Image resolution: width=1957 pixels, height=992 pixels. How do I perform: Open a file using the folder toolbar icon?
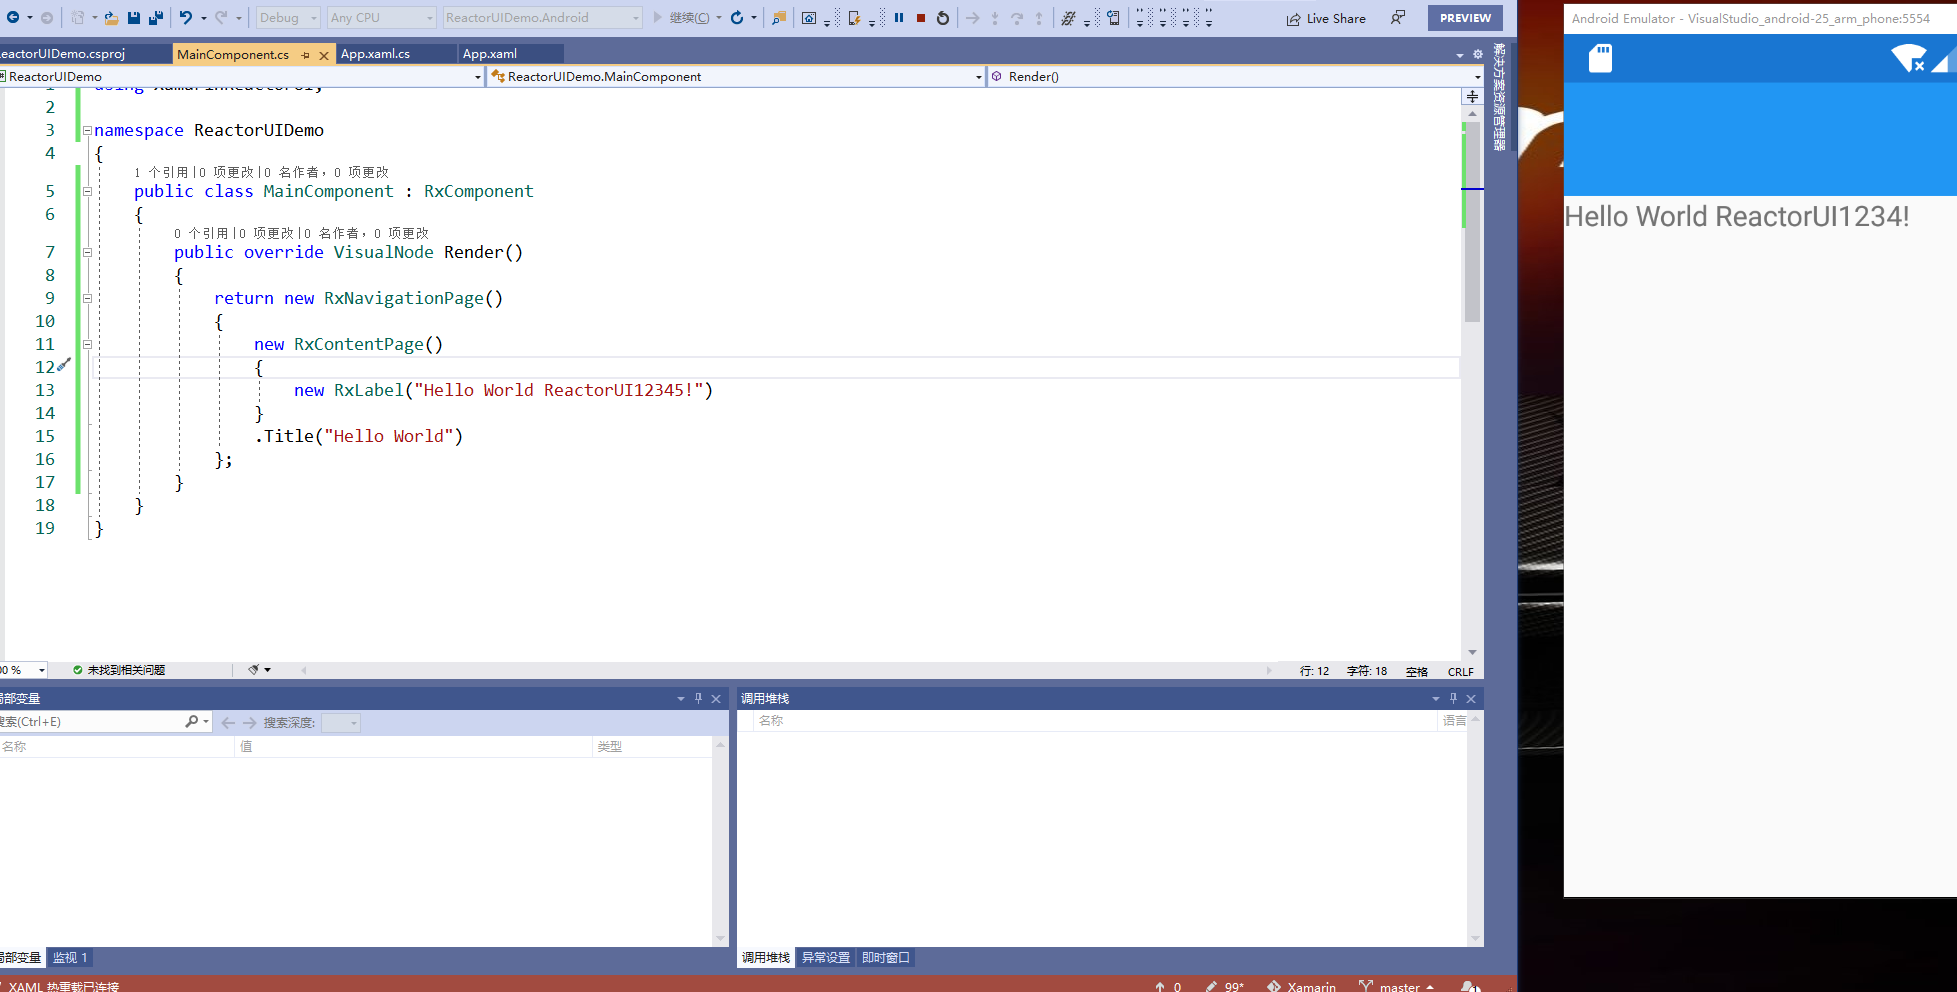tap(112, 17)
